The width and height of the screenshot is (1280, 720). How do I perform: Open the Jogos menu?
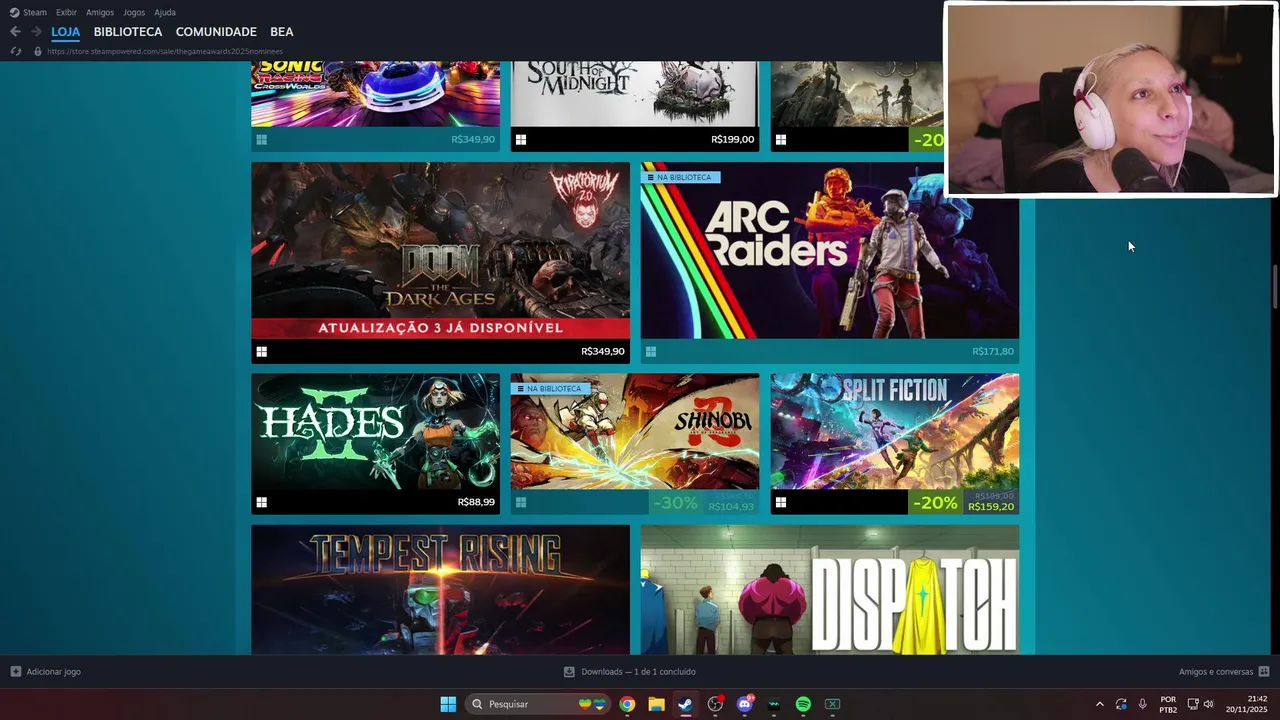134,12
